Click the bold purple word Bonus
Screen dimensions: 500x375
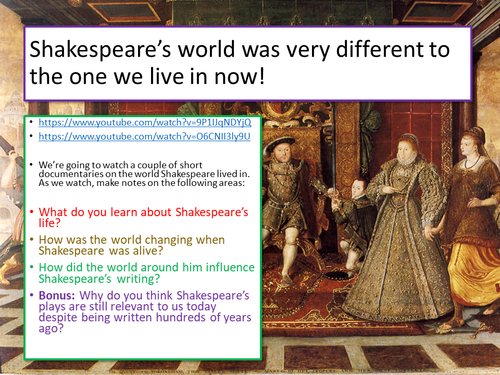(57, 295)
